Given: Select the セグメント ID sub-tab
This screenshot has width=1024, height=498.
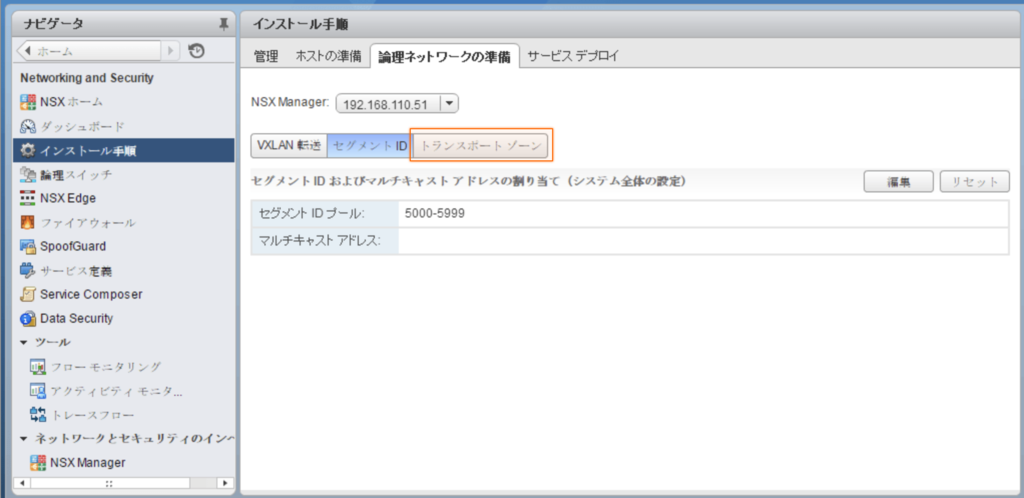Looking at the screenshot, I should 370,146.
